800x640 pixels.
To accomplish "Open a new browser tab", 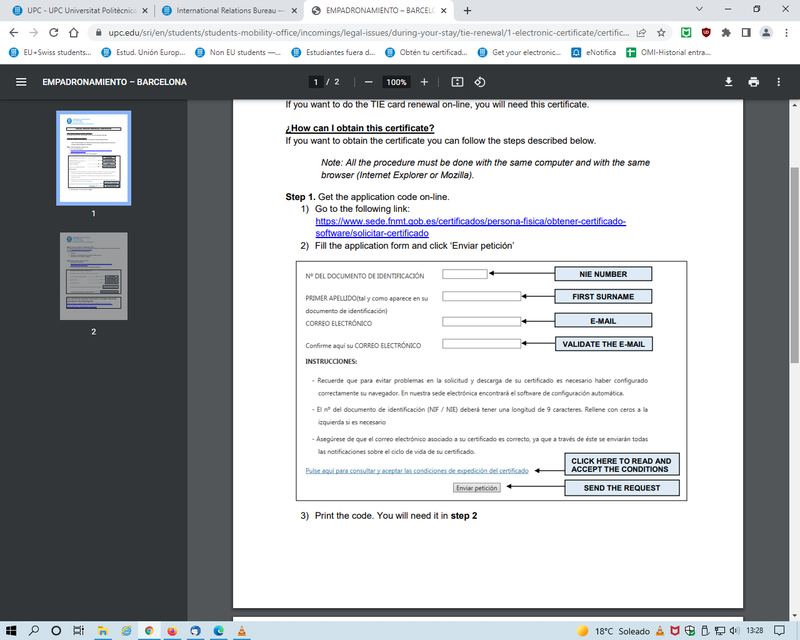I will click(x=467, y=11).
